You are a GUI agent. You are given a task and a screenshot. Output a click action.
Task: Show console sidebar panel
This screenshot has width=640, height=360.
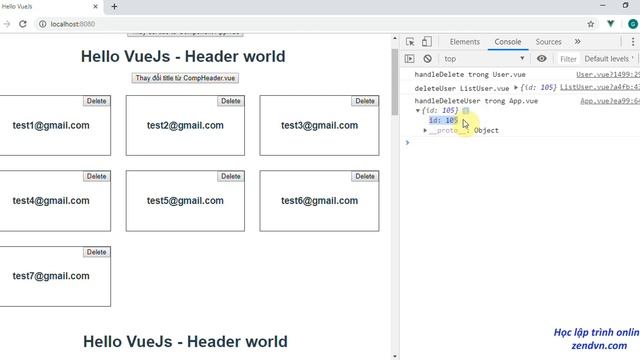coord(409,59)
